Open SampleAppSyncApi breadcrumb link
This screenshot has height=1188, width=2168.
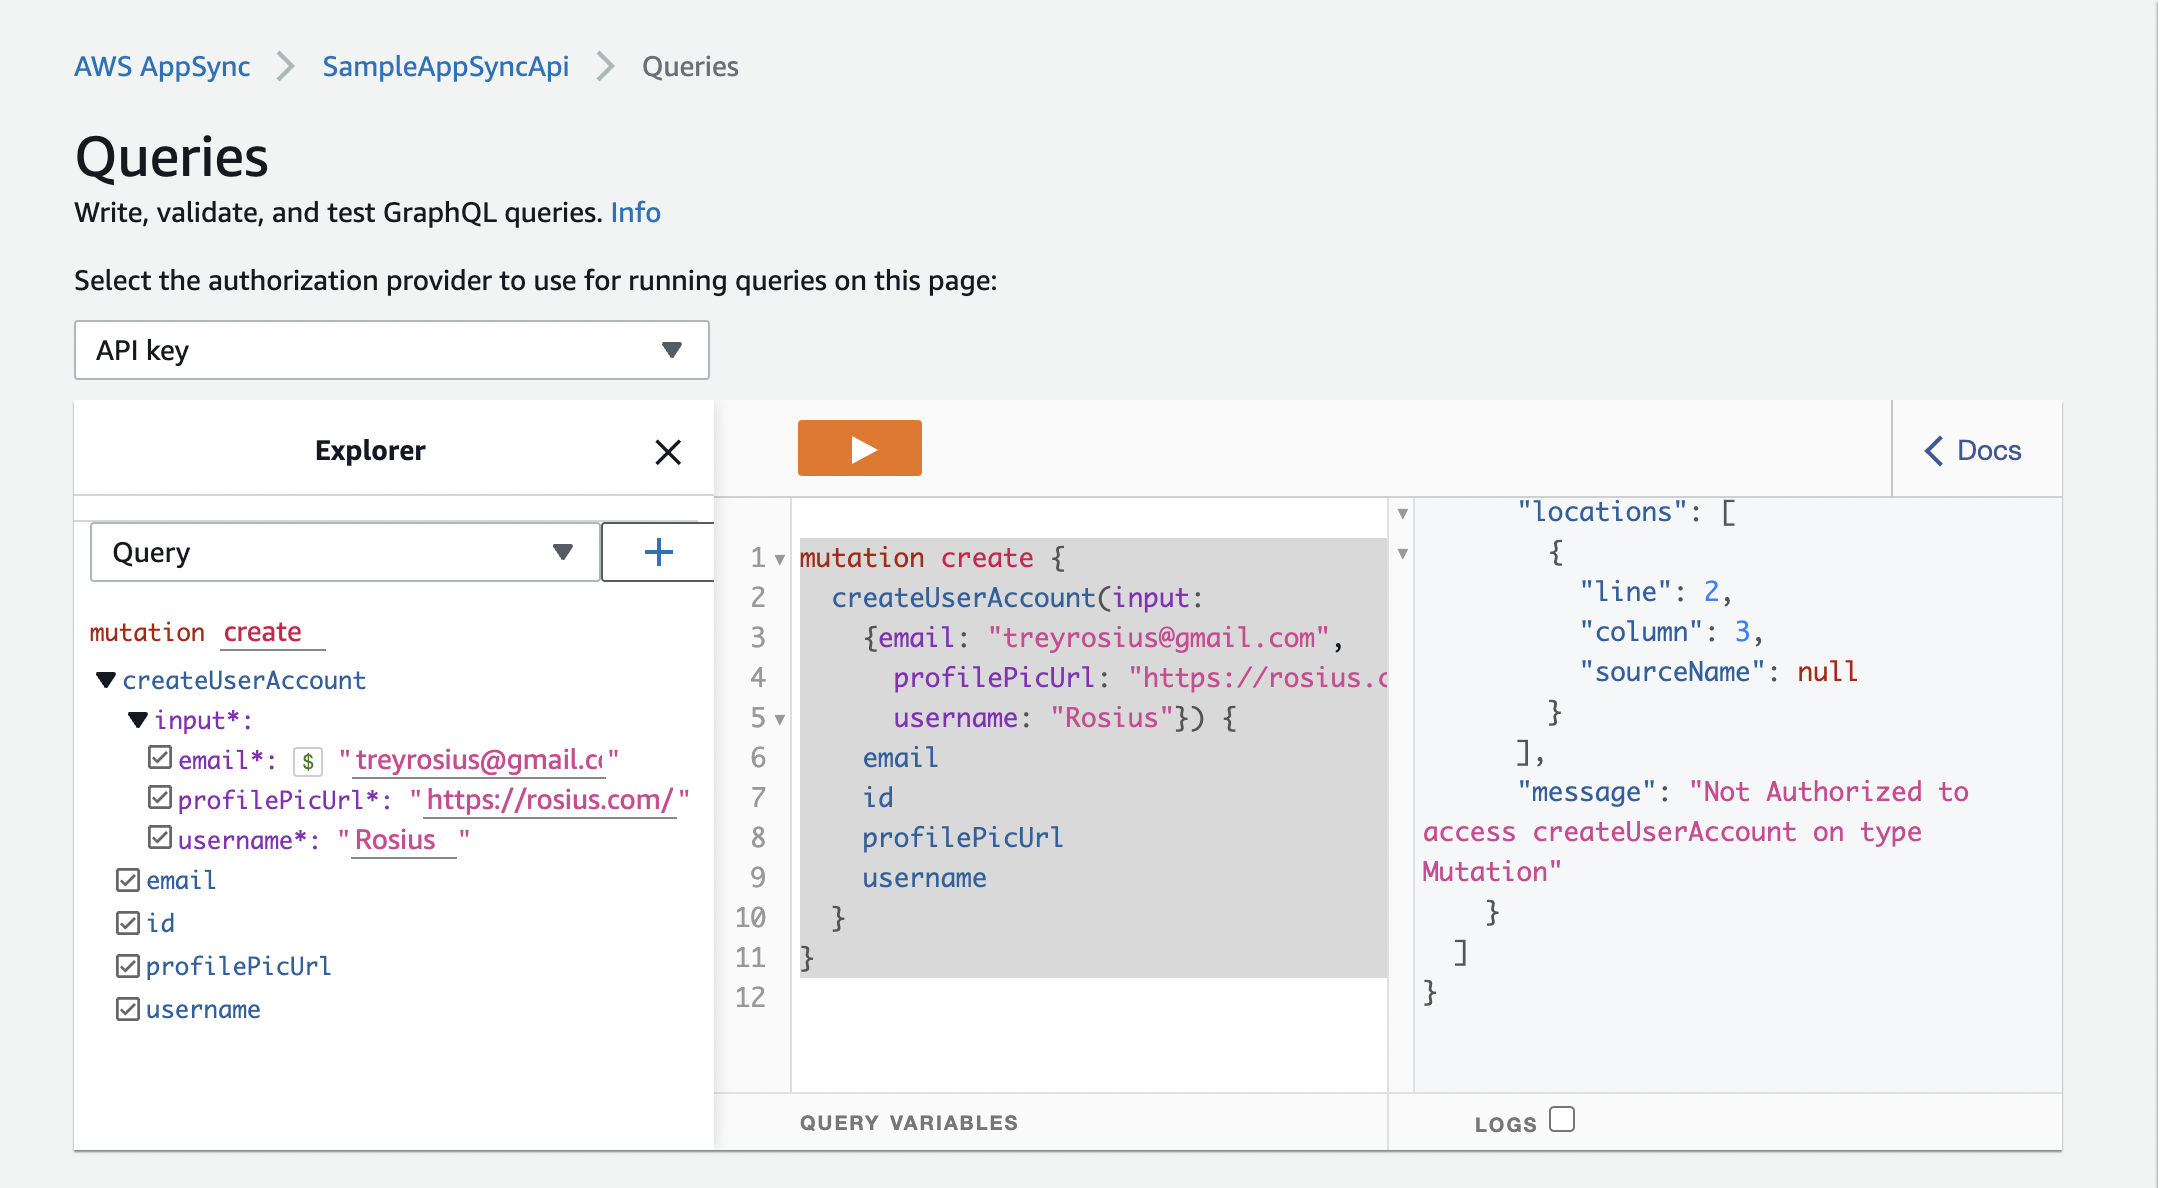[445, 67]
